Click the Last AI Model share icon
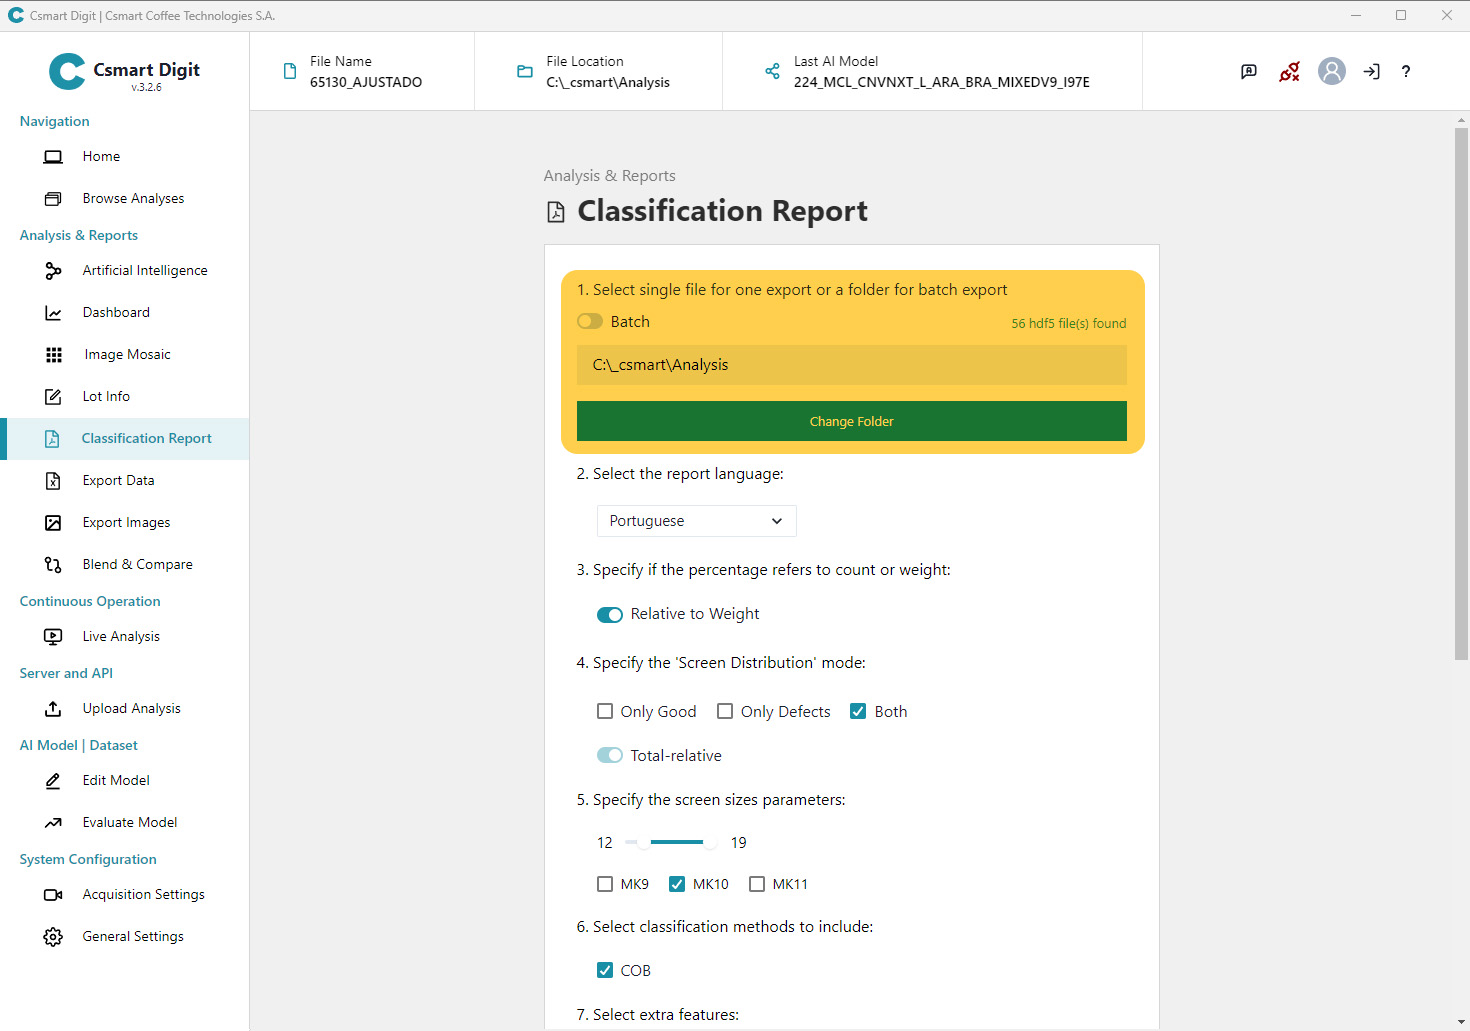Screen dimensions: 1470x1031 click(772, 71)
